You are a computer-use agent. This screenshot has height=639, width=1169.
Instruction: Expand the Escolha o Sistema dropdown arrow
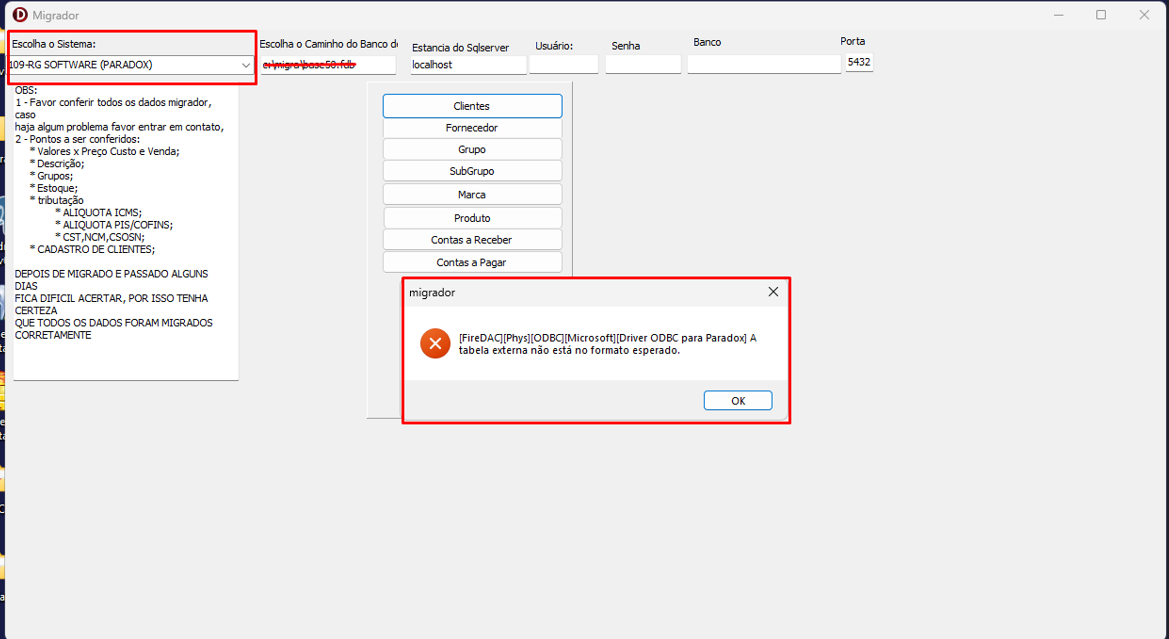pyautogui.click(x=246, y=65)
